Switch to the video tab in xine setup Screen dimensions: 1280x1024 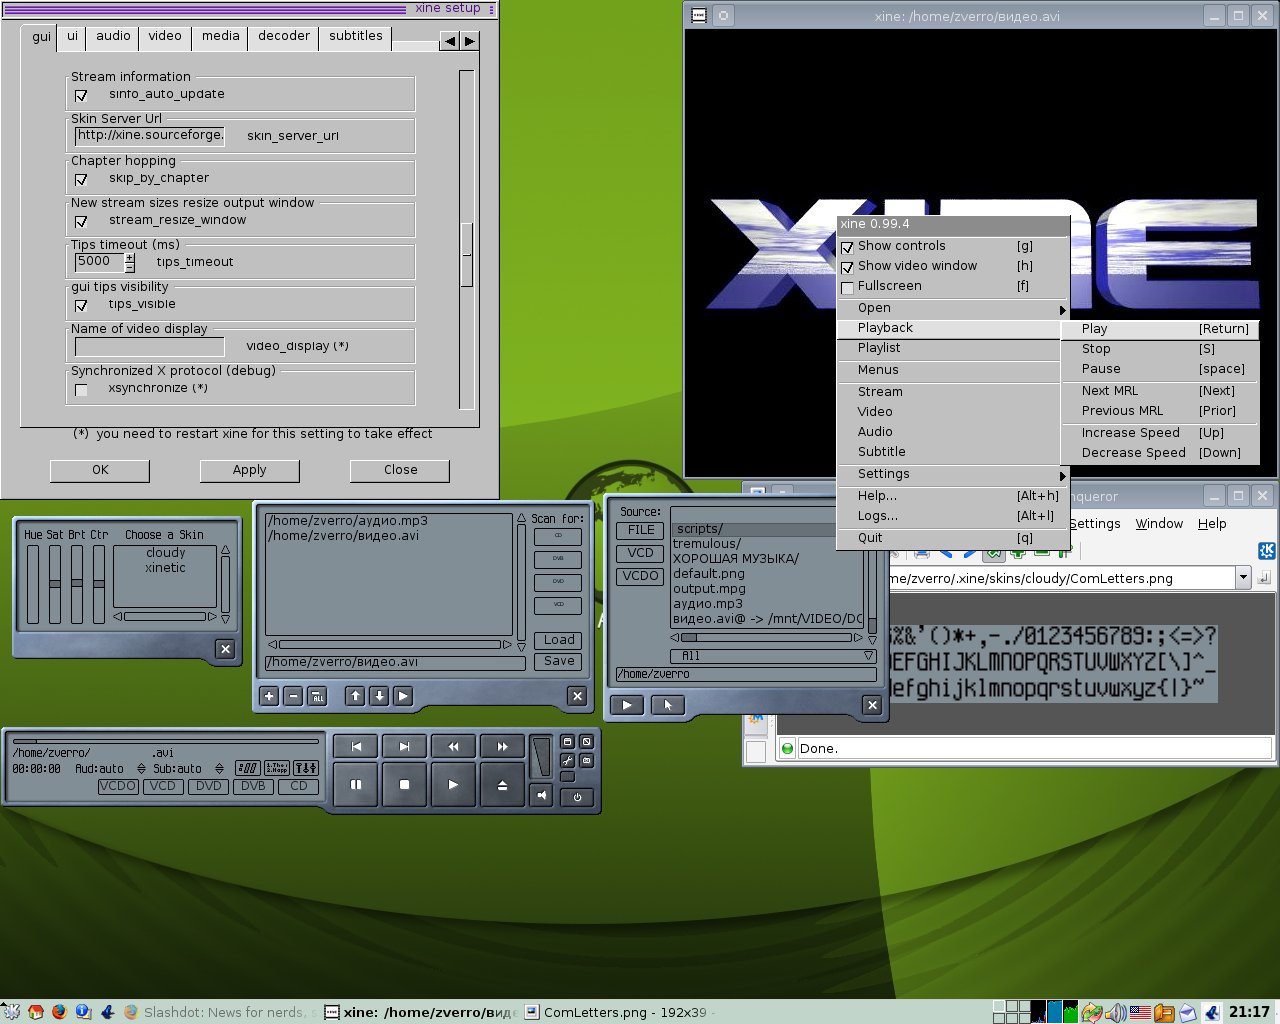(165, 36)
